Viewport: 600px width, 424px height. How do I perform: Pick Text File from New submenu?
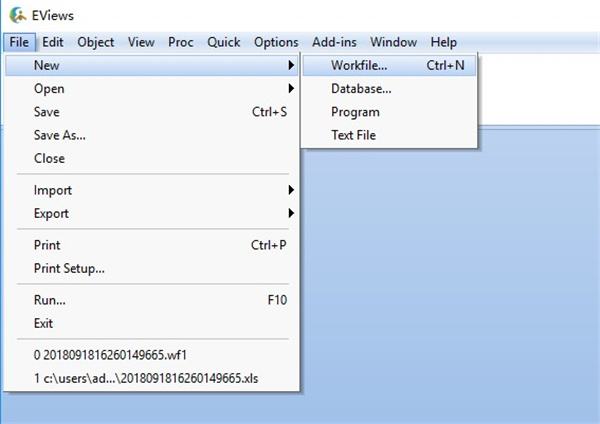pyautogui.click(x=353, y=135)
